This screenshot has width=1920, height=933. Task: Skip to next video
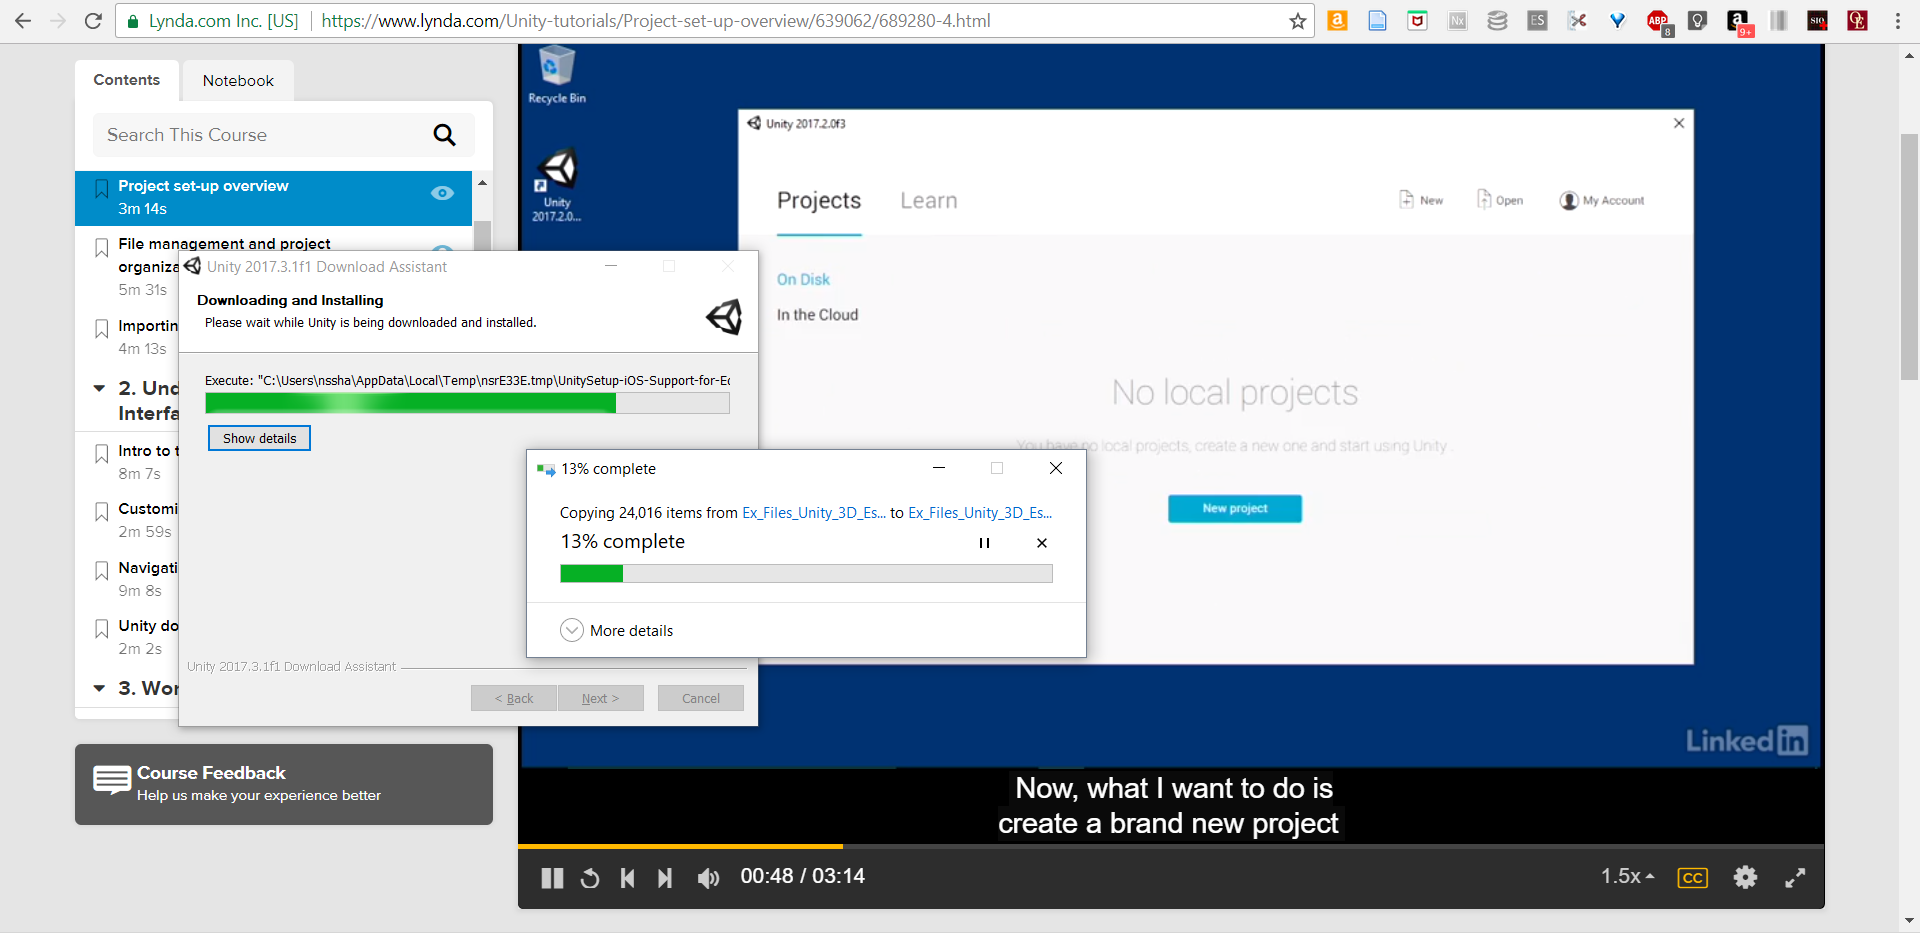pyautogui.click(x=665, y=878)
